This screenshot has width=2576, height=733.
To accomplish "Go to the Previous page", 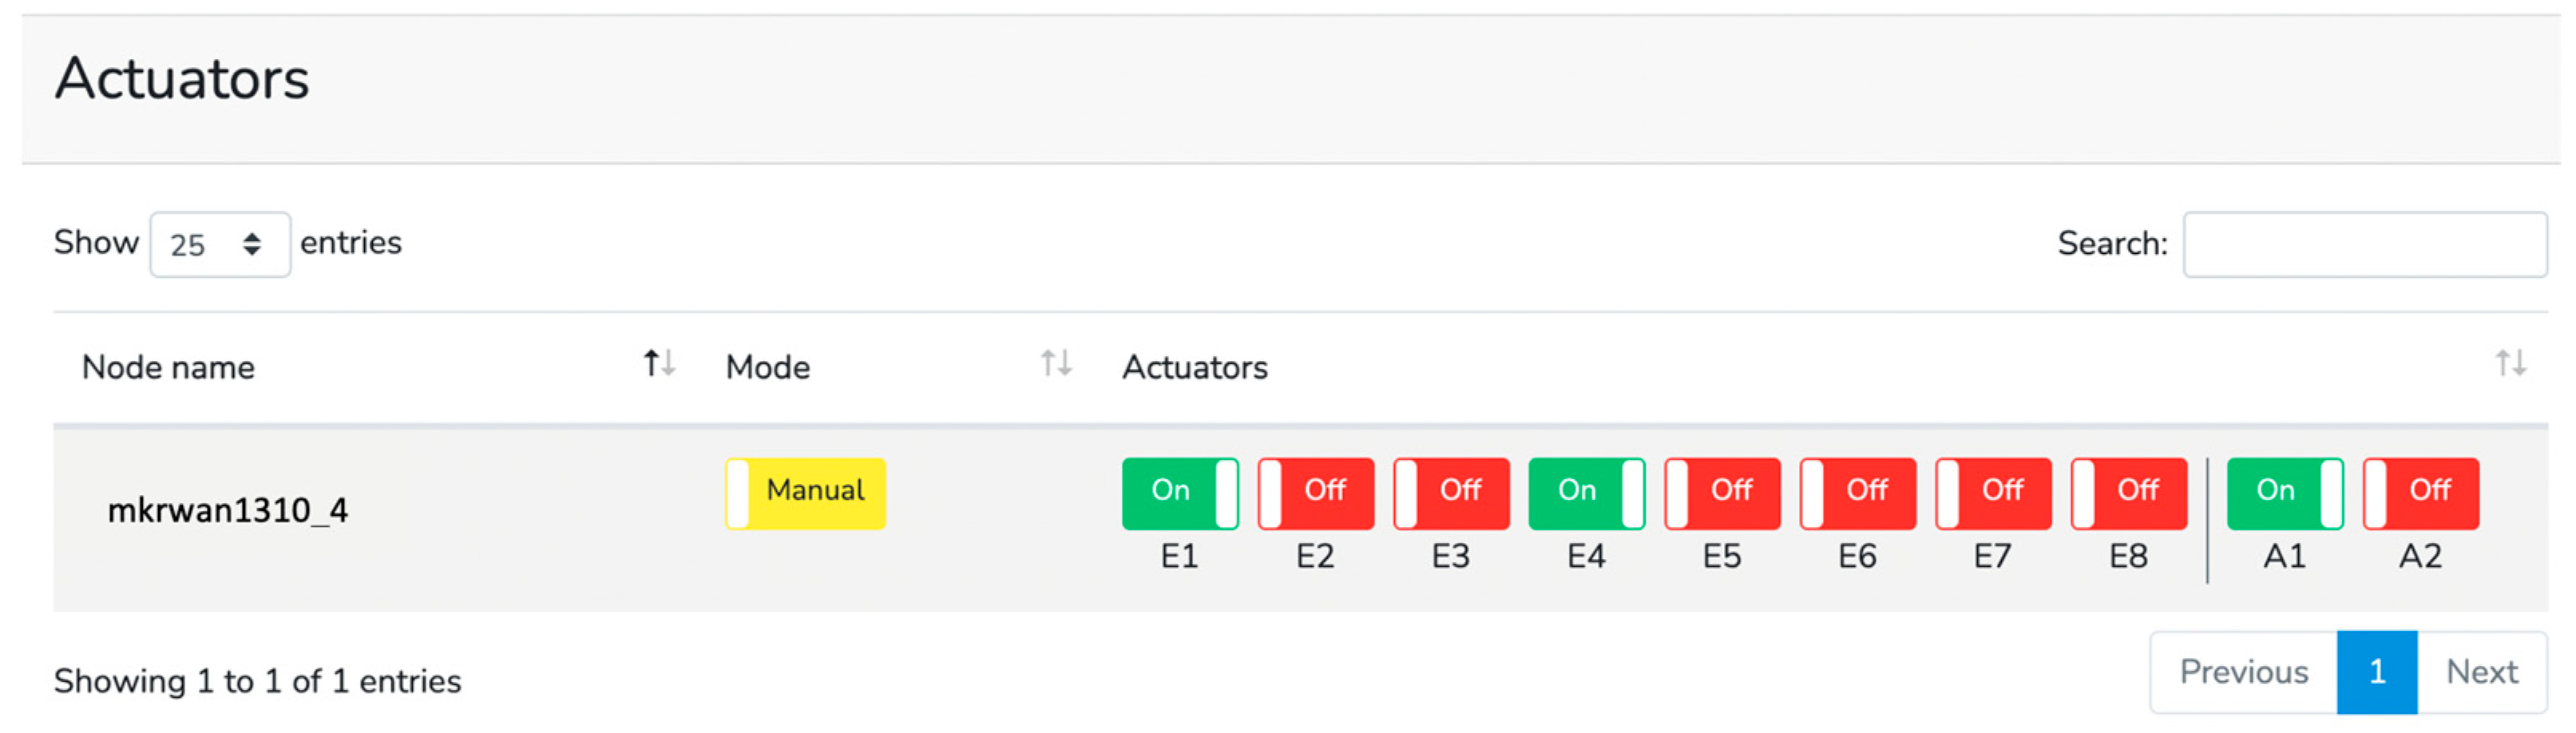I will 2243,672.
